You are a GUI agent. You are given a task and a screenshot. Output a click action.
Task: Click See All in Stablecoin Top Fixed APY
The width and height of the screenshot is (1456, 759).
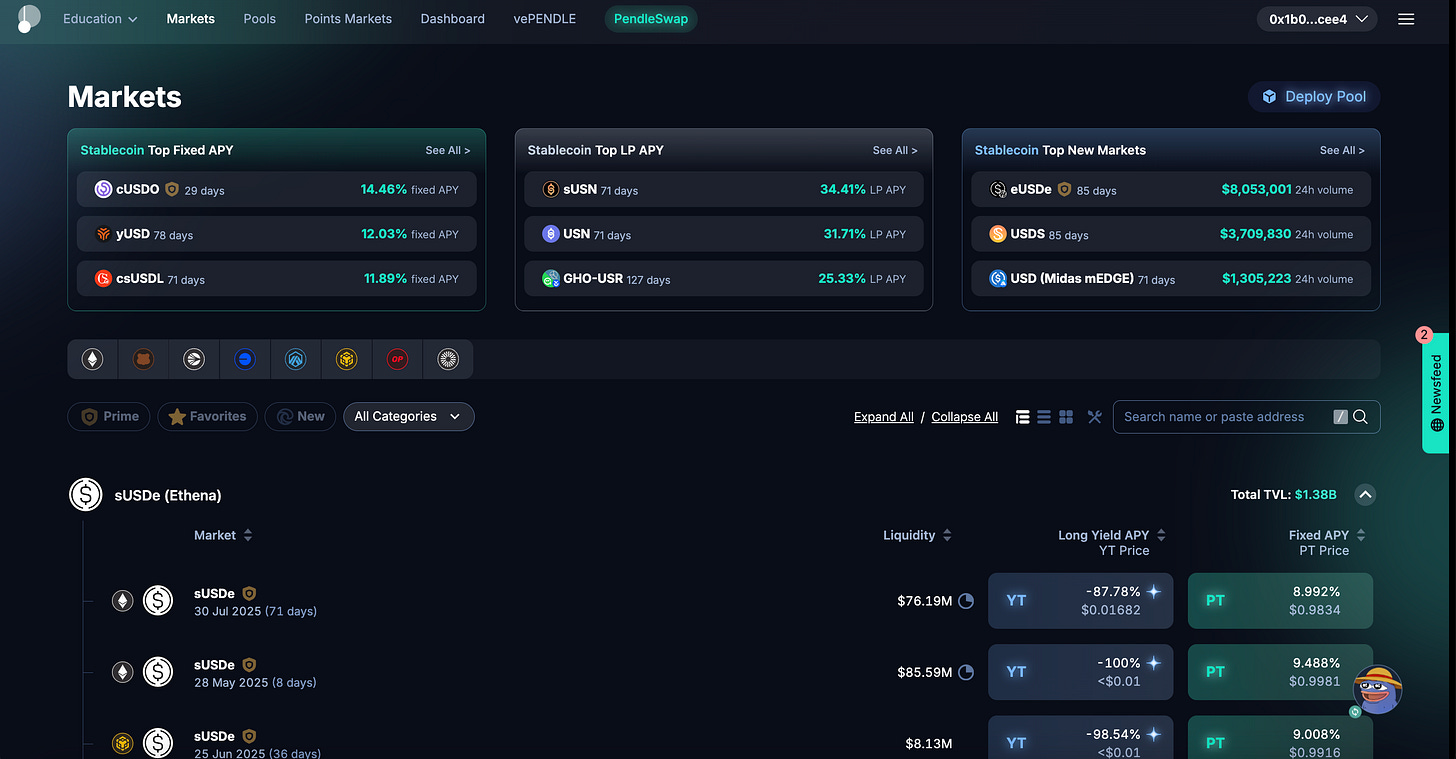447,150
